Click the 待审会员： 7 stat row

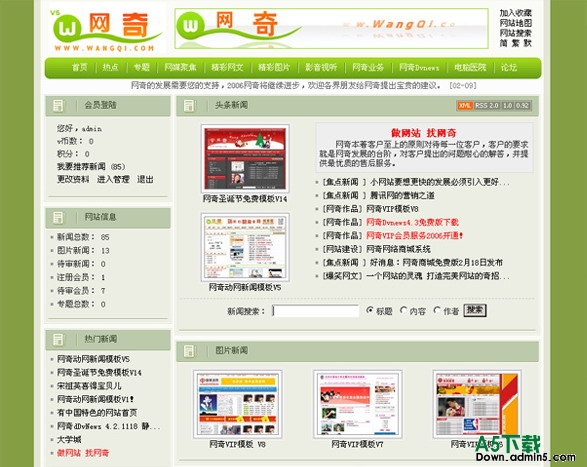point(81,291)
